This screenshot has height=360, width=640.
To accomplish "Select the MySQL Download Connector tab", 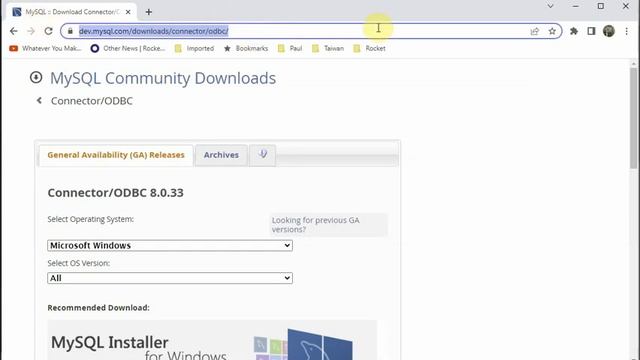I will coord(72,12).
